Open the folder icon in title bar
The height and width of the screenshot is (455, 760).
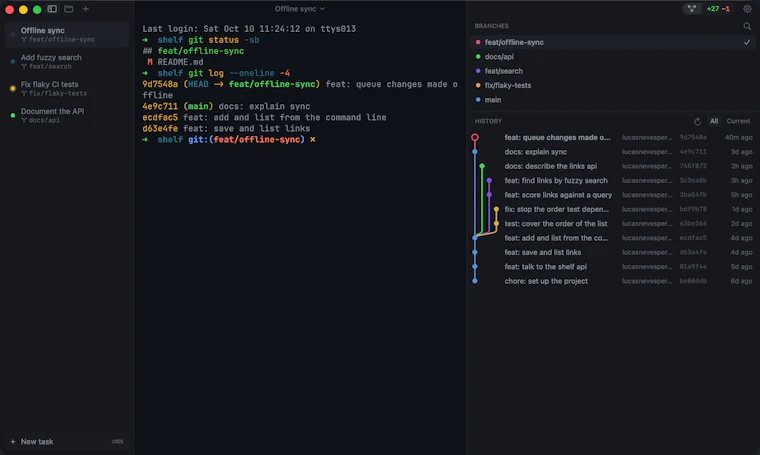tap(69, 9)
